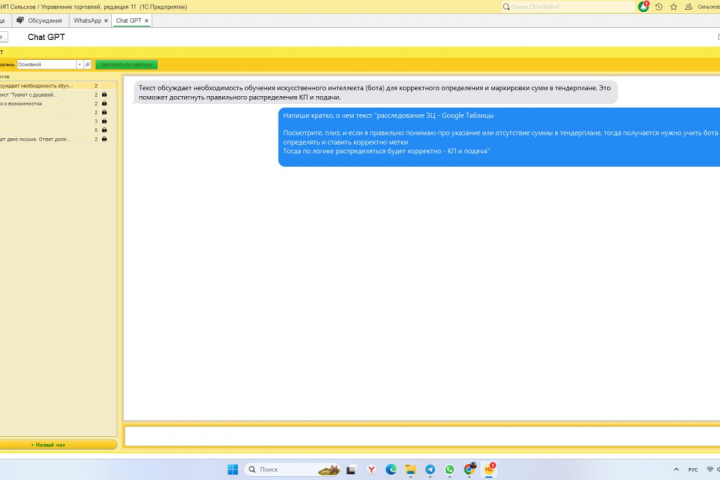Open WhatsApp from the taskbar
The image size is (720, 480).
(450, 469)
